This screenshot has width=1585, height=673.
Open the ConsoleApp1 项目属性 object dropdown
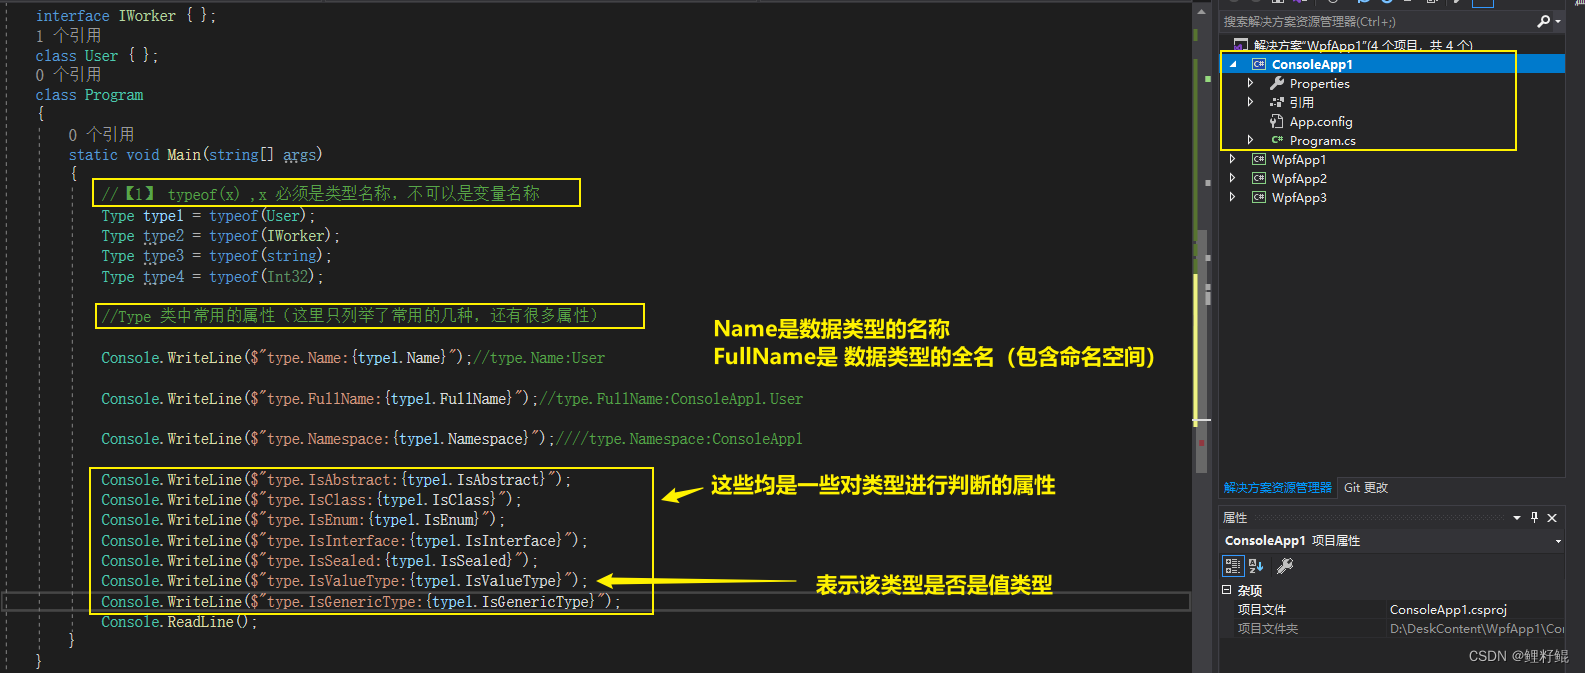[1558, 541]
